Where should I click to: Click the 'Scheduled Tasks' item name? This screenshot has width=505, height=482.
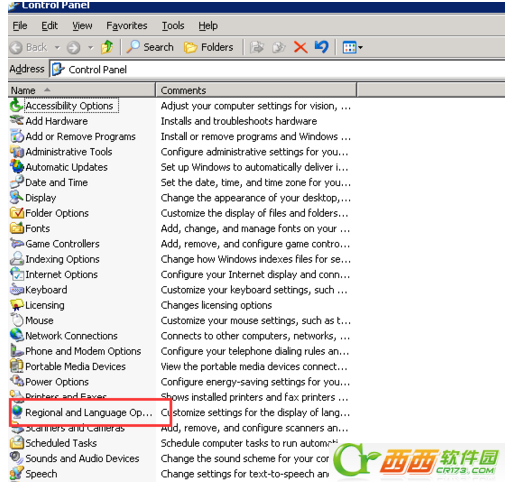coord(61,443)
